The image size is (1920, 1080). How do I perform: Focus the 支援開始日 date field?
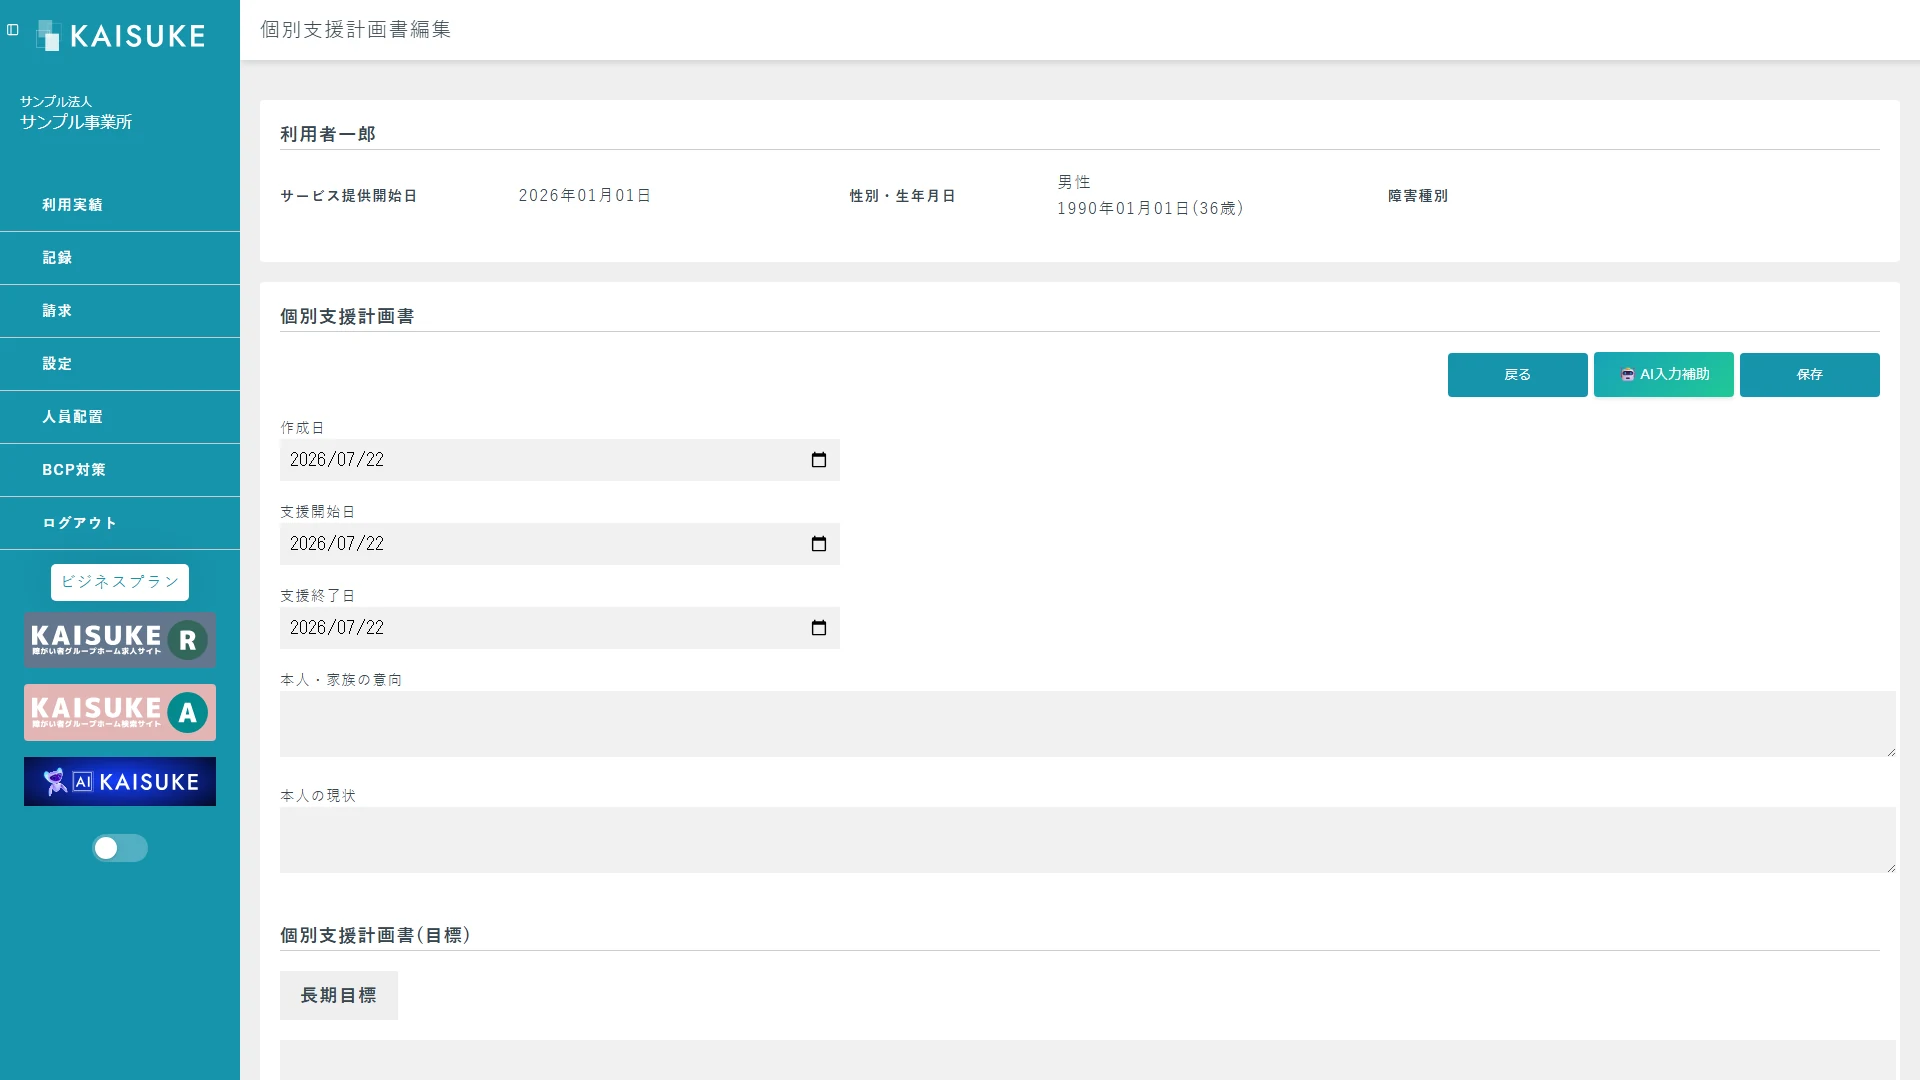pos(560,544)
